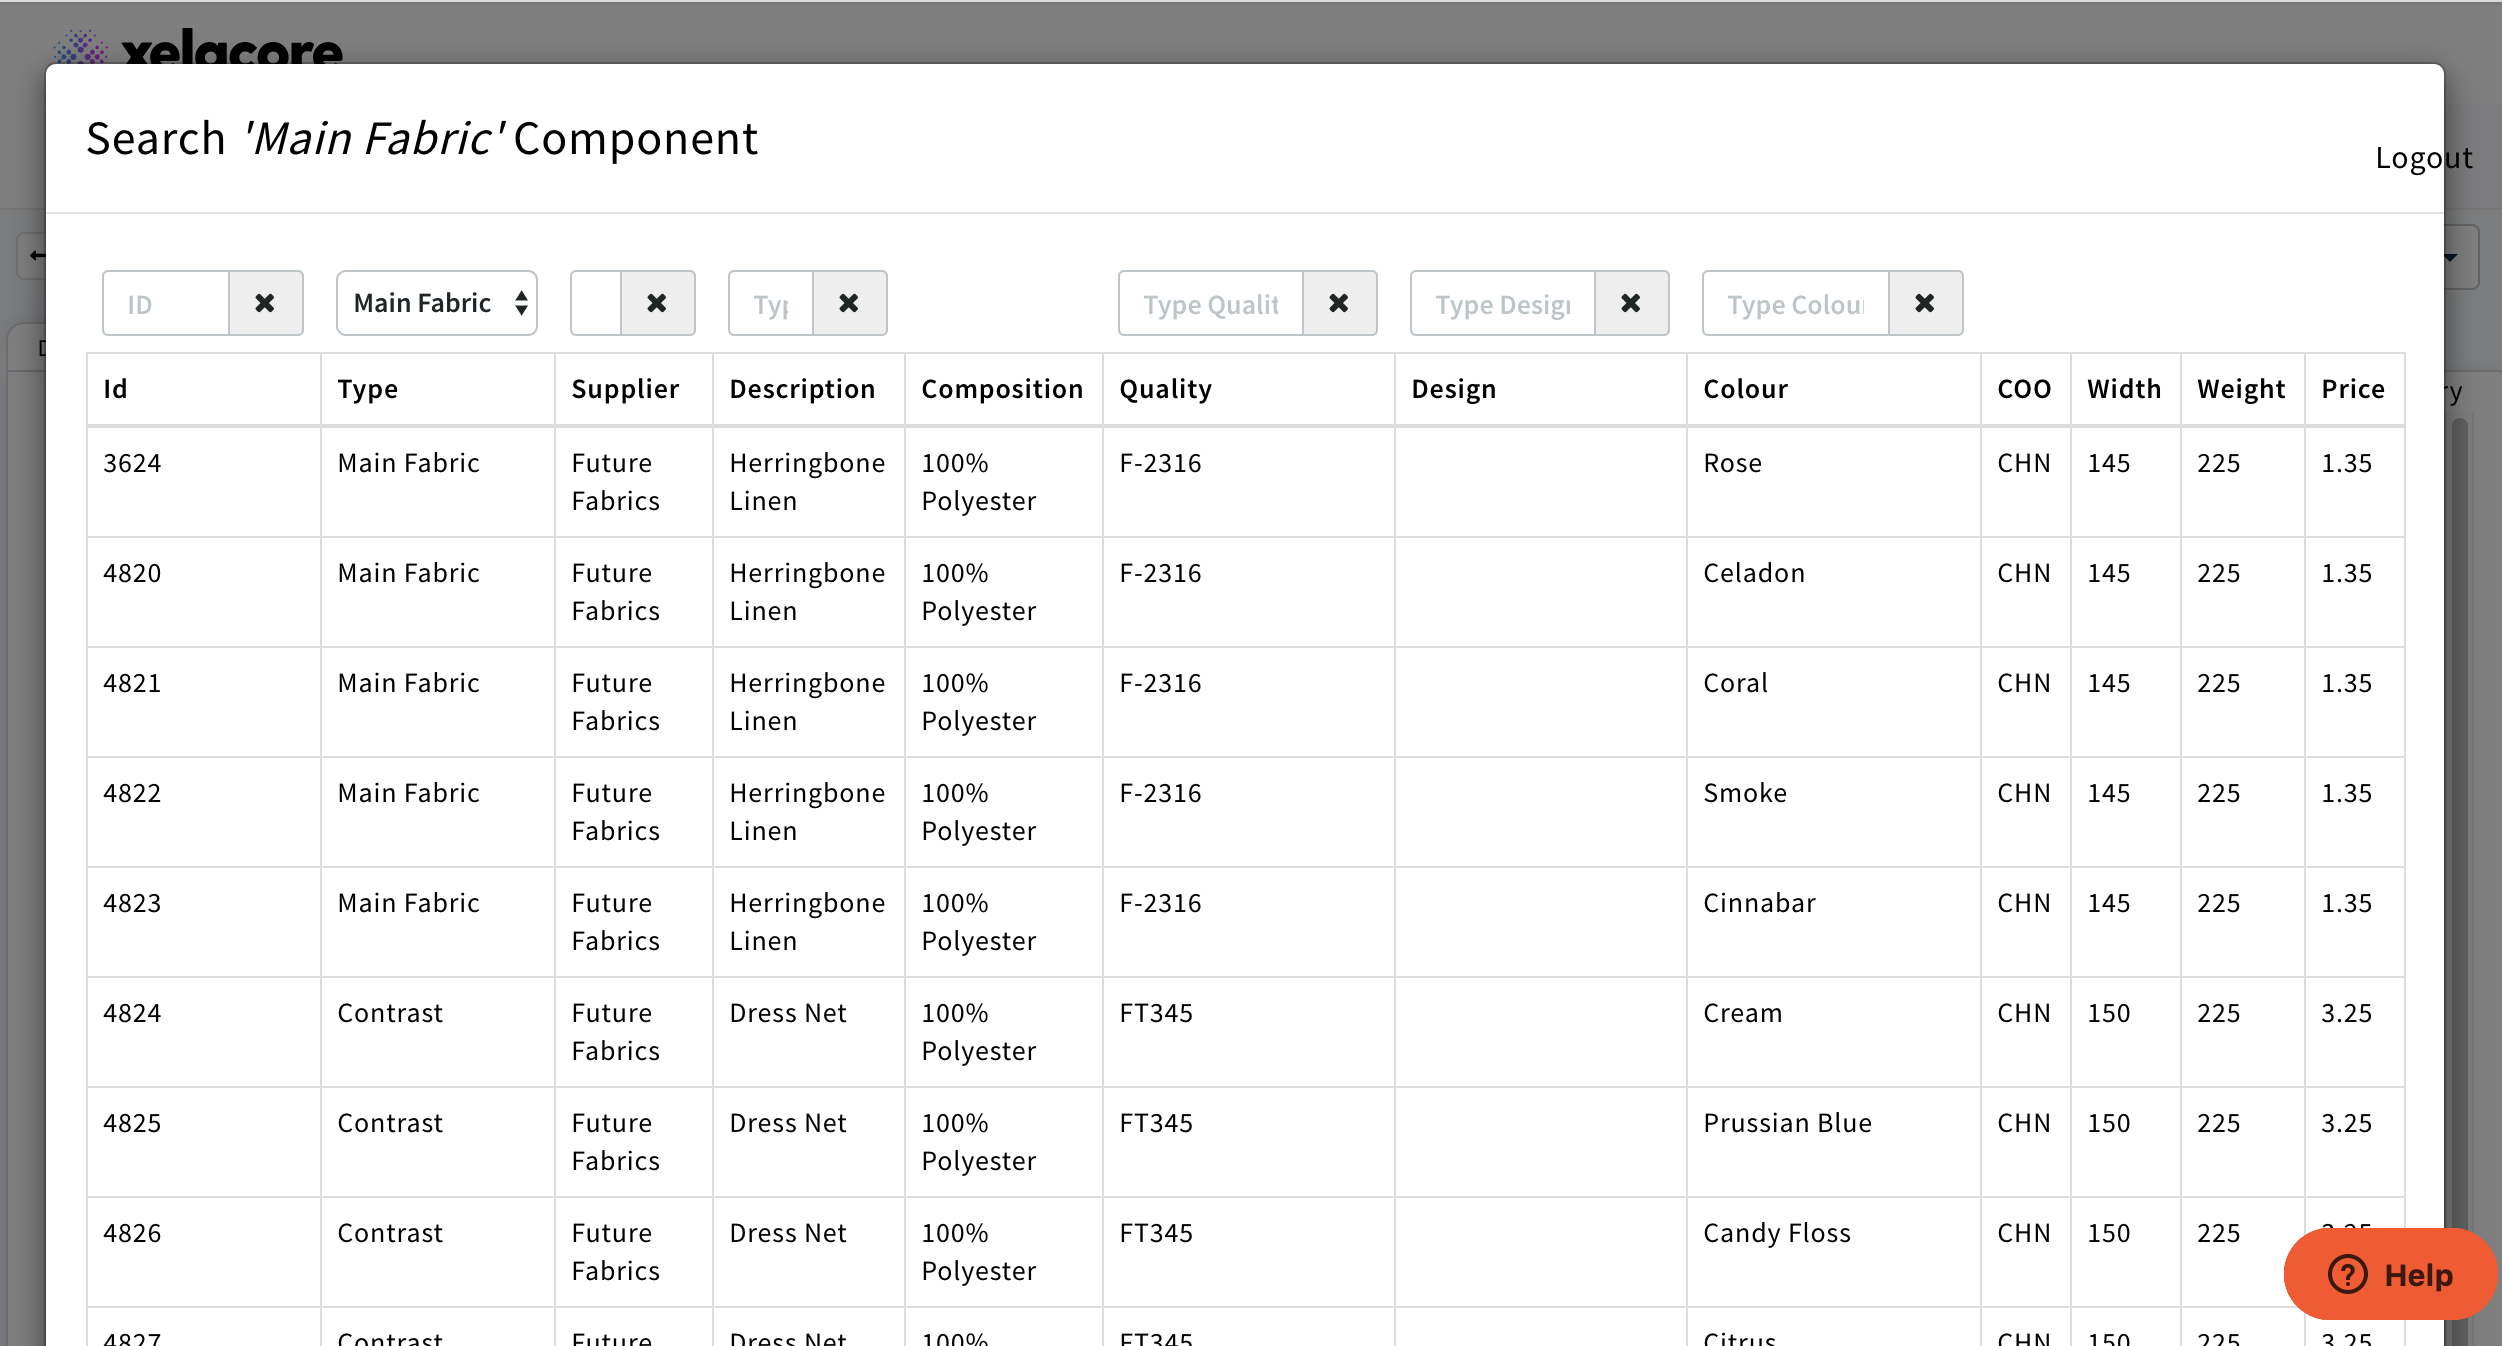Image resolution: width=2502 pixels, height=1346 pixels.
Task: Click the Supplier column header
Action: tap(625, 389)
